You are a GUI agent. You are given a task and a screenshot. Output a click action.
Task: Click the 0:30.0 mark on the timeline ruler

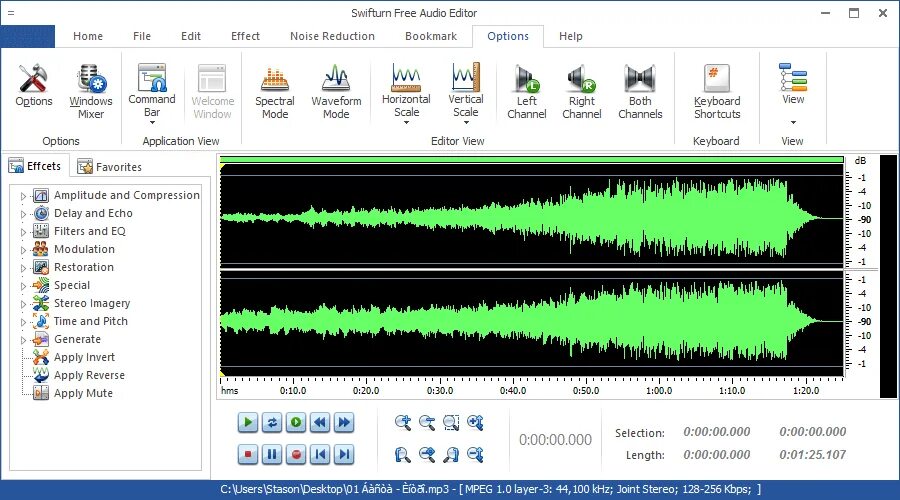[x=440, y=390]
